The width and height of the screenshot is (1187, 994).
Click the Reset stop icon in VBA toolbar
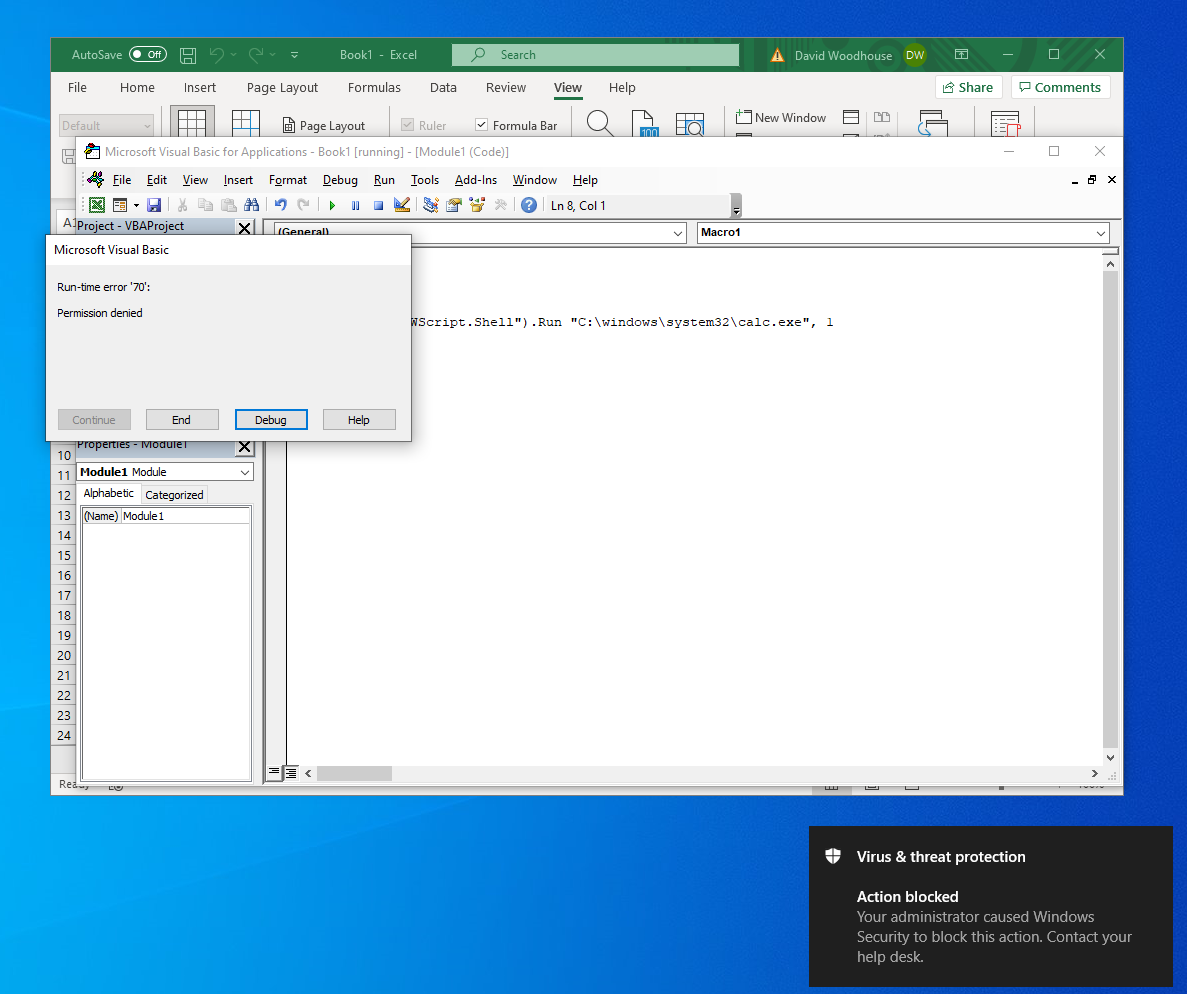tap(379, 205)
